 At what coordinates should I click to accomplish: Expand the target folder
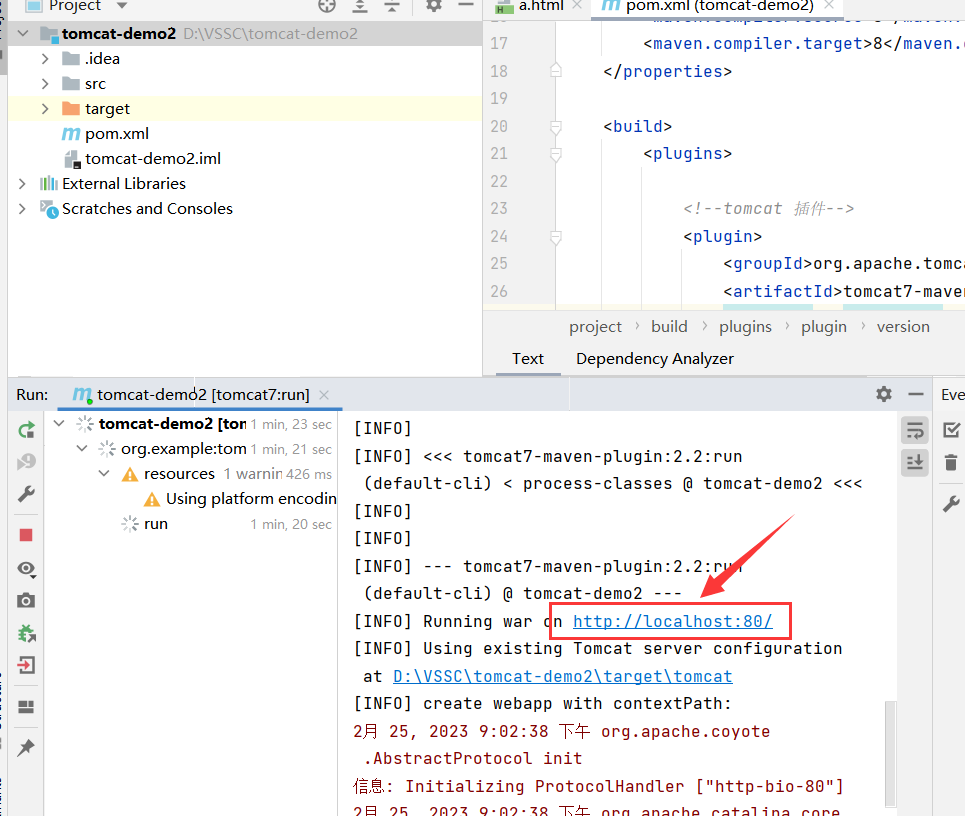coord(45,109)
